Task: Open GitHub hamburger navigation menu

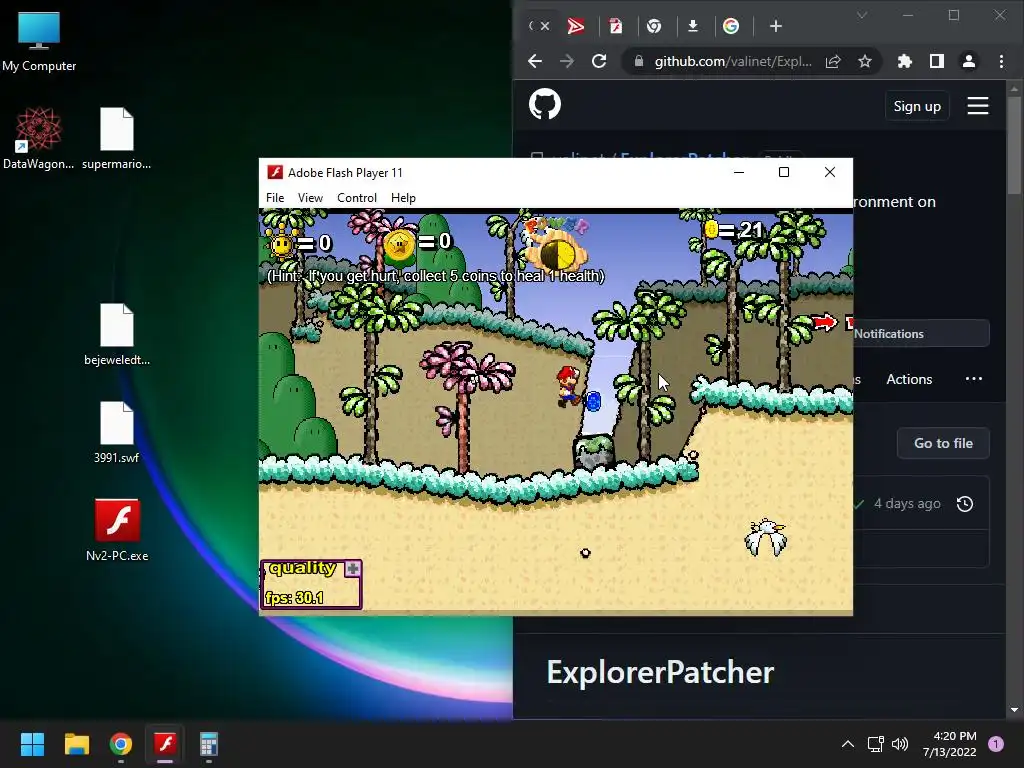Action: pos(978,106)
